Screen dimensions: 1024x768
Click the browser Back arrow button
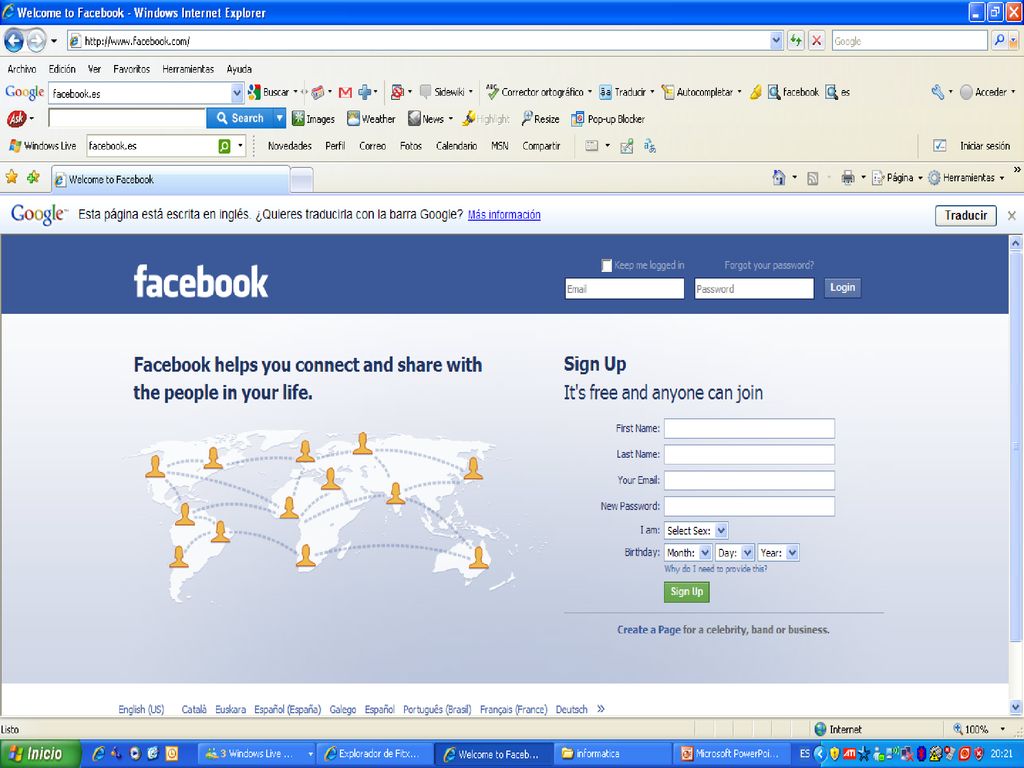click(x=14, y=41)
